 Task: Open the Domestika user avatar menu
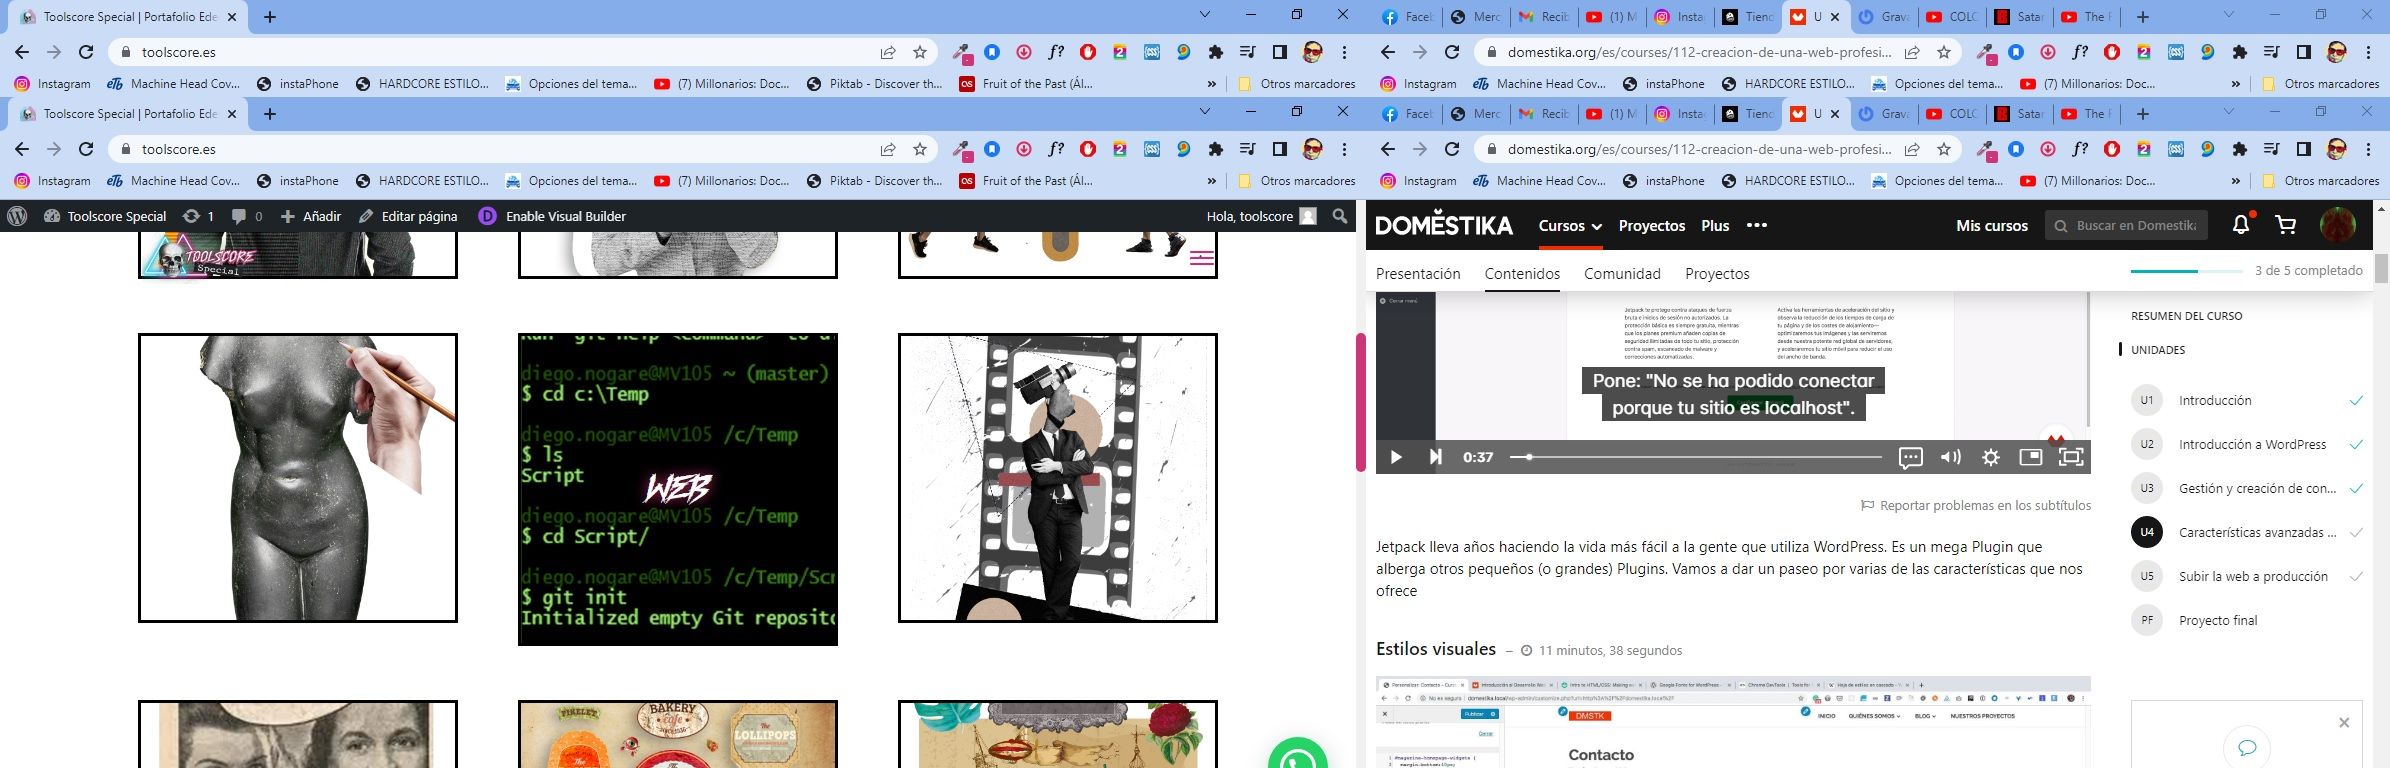pyautogui.click(x=2338, y=225)
